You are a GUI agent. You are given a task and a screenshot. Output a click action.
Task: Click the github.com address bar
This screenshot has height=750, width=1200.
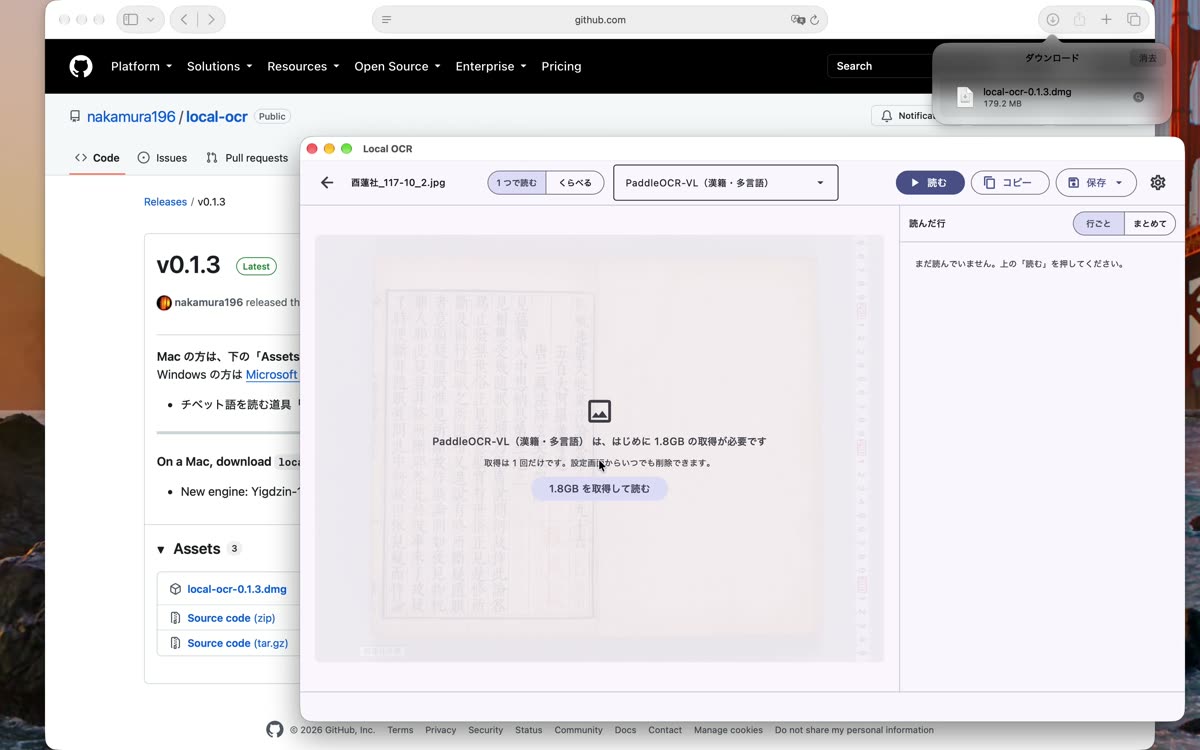[600, 19]
